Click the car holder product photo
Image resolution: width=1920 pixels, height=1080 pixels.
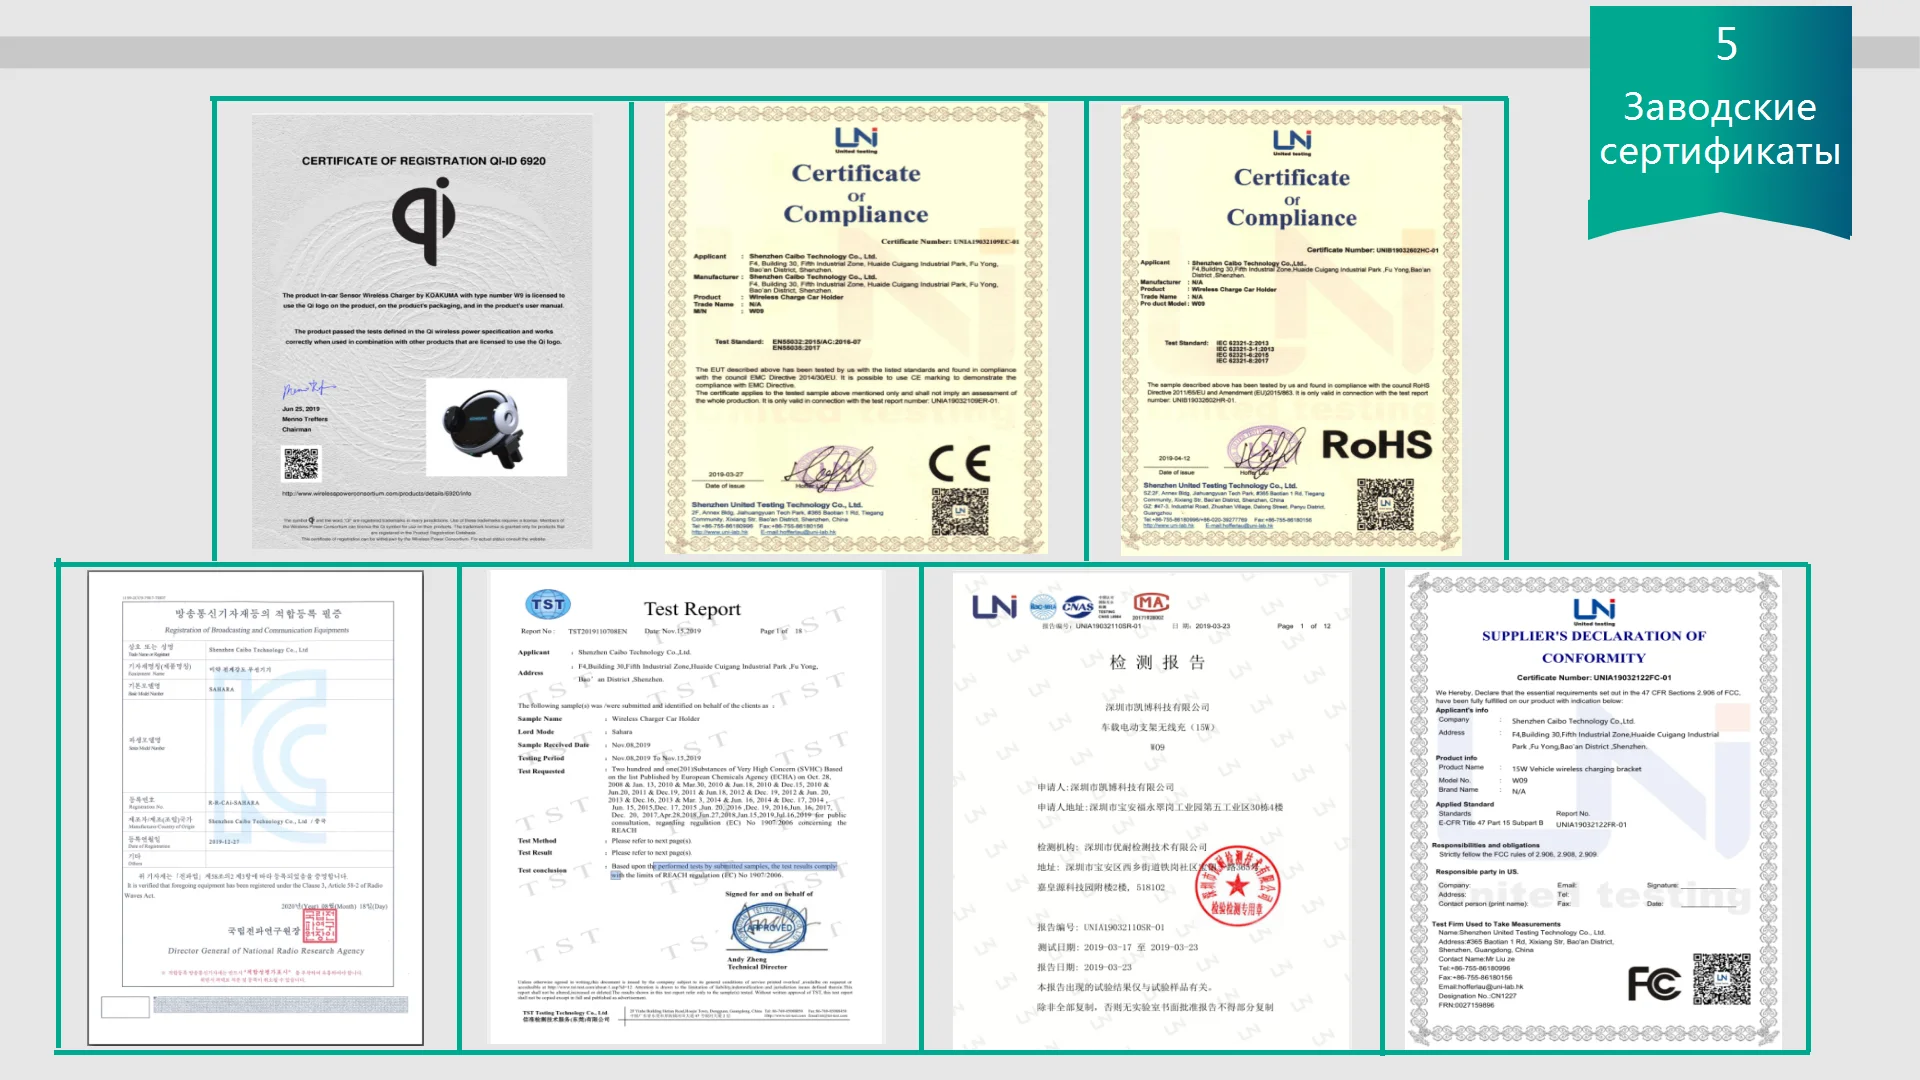tap(496, 427)
